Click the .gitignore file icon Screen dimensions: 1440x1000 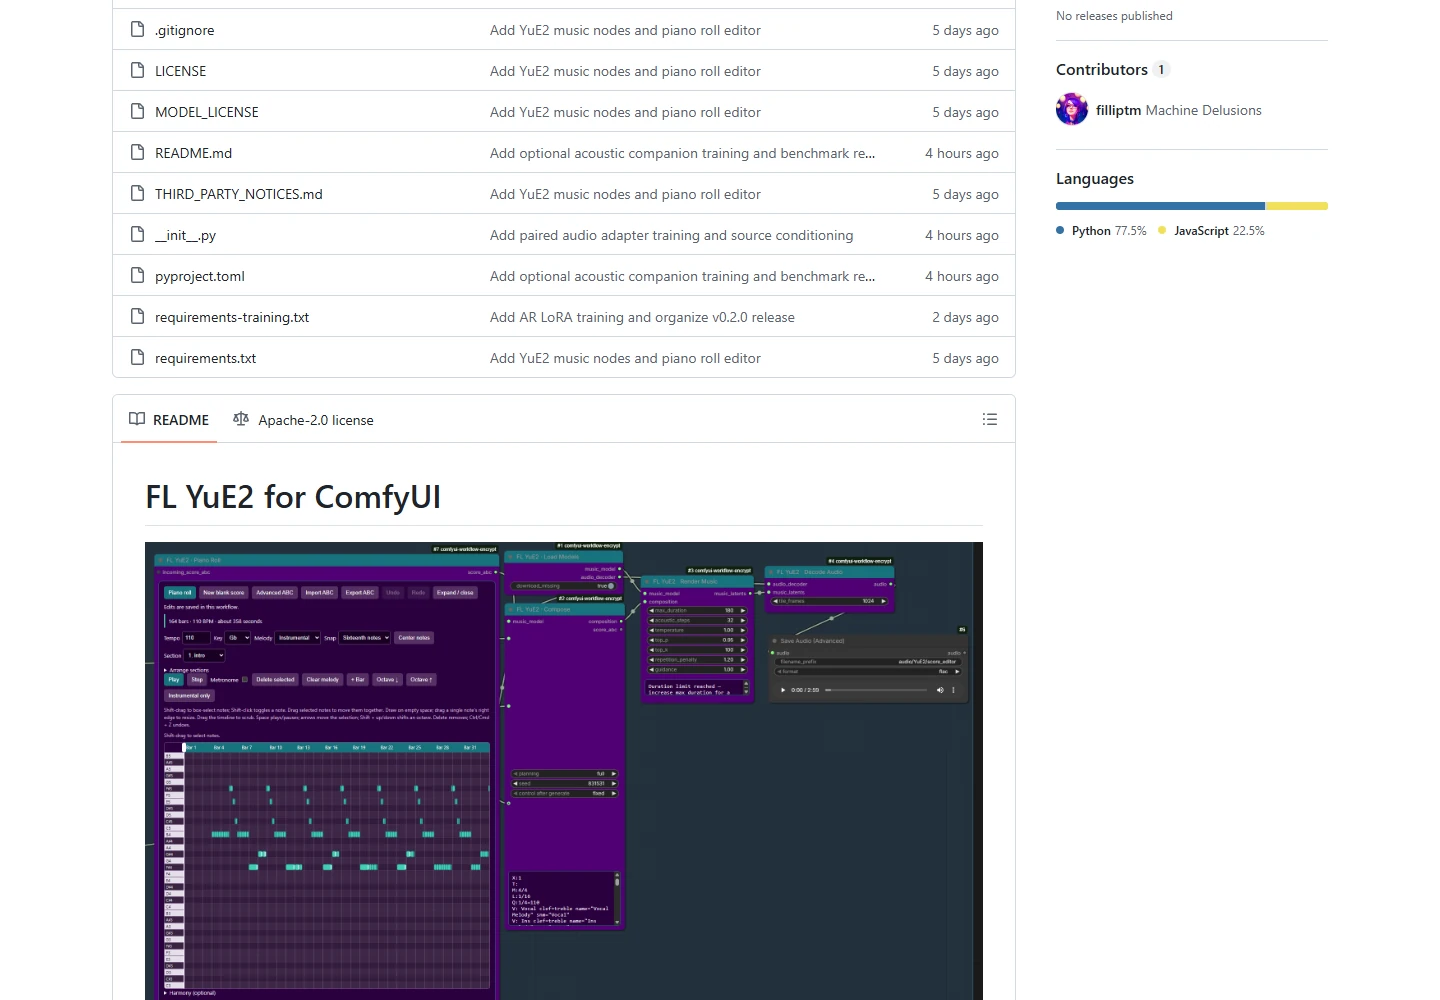[x=138, y=30]
